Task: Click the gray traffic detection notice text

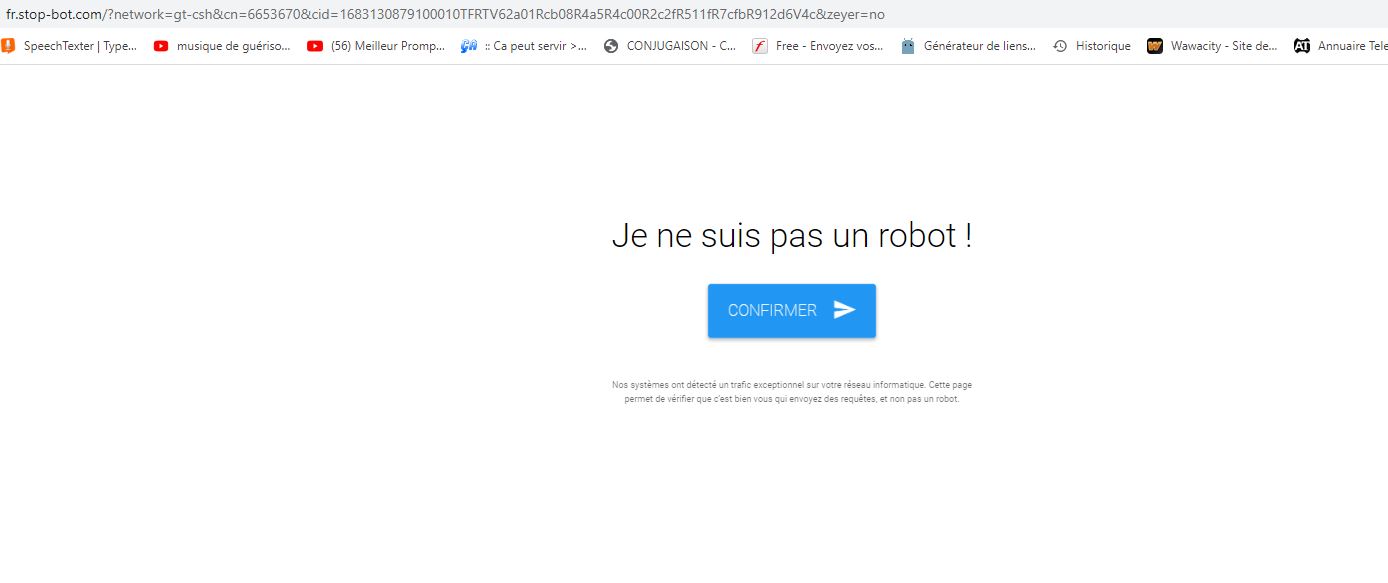Action: click(791, 391)
